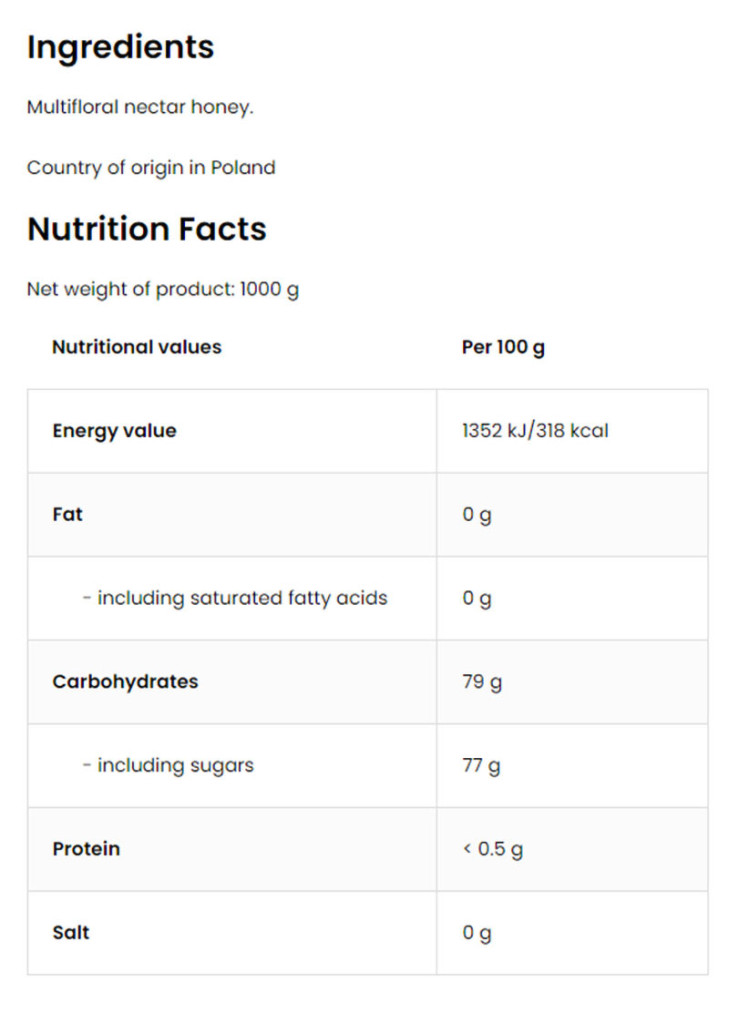Select the Carbohydrates row label
Viewport: 729px width, 1024px height.
[125, 682]
